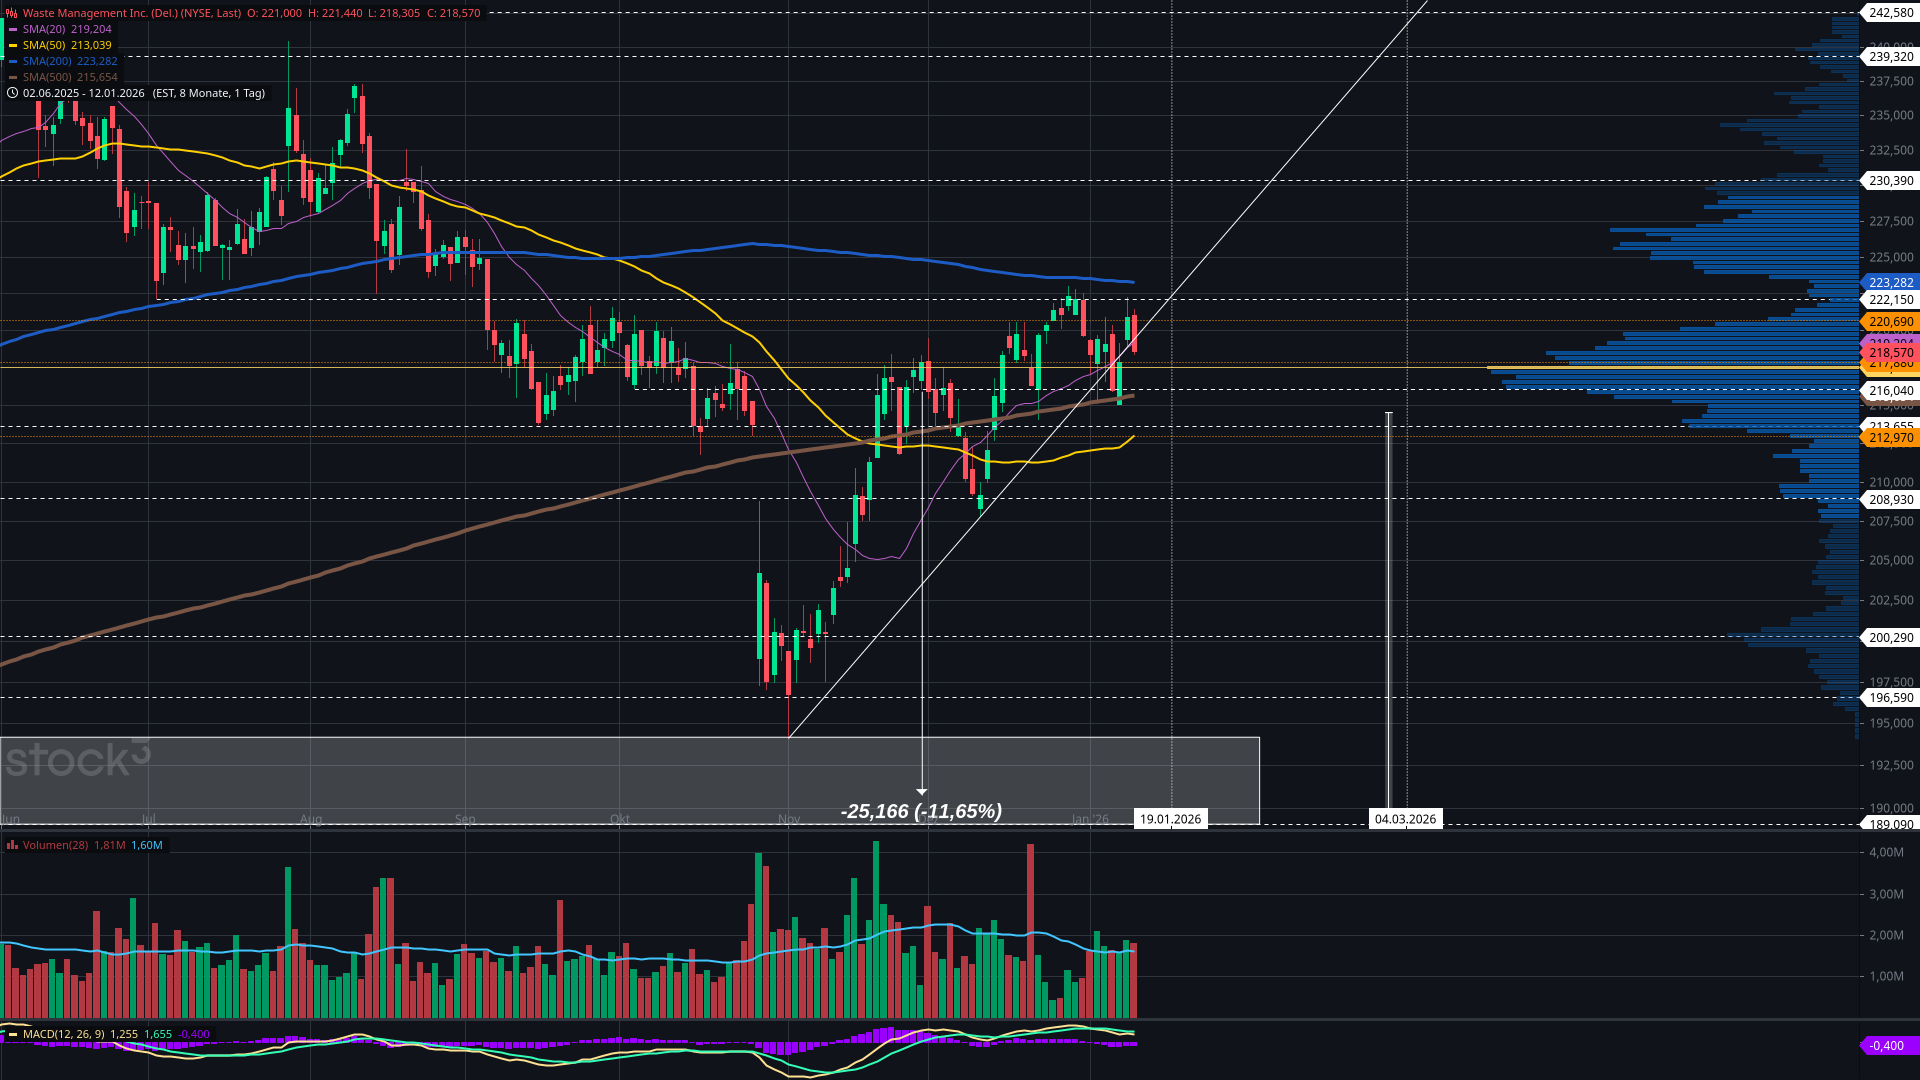The image size is (1920, 1080).
Task: Click the -25,166 (-11,65%) measurement label
Action: pyautogui.click(x=921, y=811)
